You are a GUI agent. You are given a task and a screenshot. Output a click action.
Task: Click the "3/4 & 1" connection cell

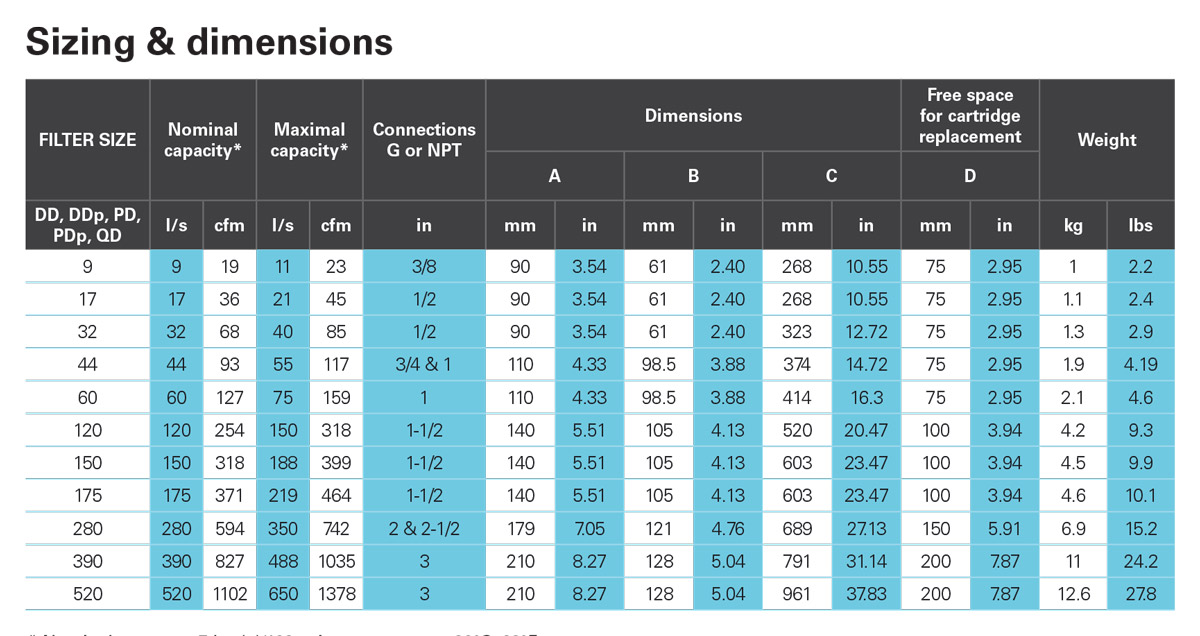pyautogui.click(x=424, y=364)
